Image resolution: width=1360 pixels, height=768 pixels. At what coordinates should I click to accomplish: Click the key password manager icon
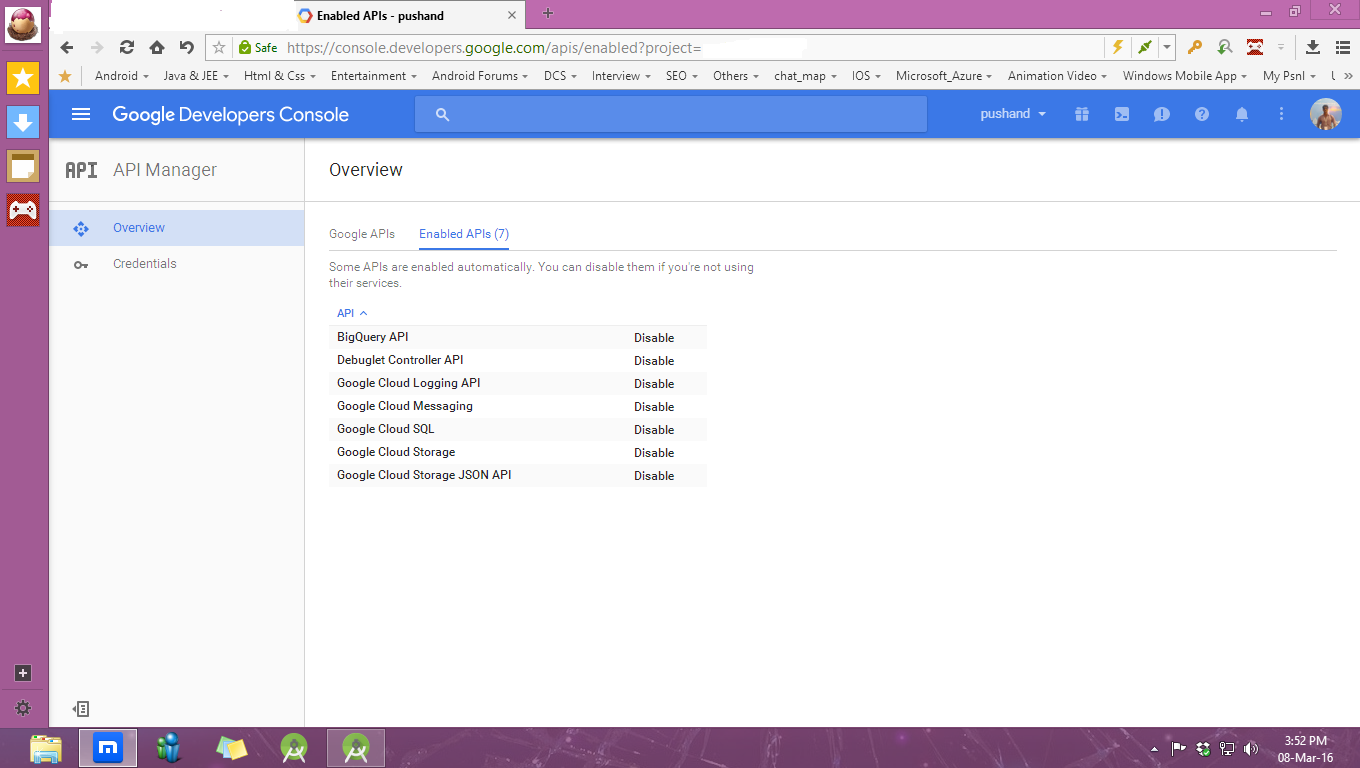point(1194,47)
